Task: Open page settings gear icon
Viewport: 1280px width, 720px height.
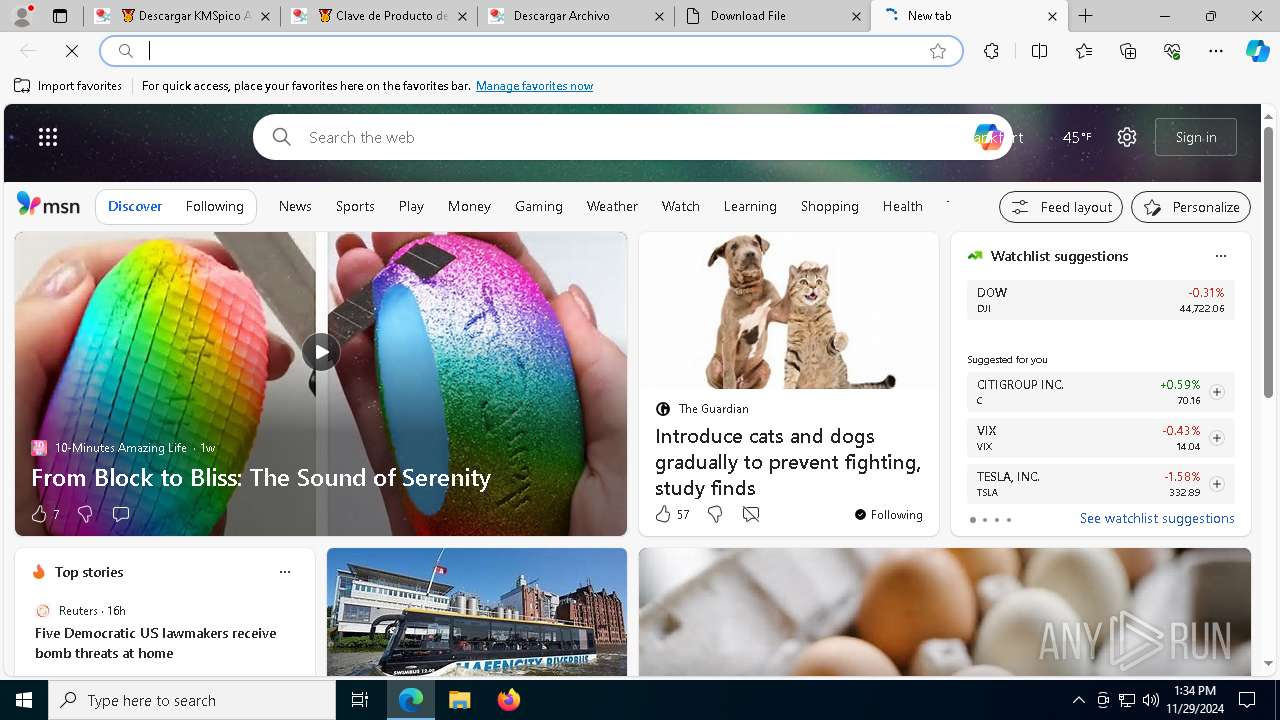Action: click(1127, 137)
